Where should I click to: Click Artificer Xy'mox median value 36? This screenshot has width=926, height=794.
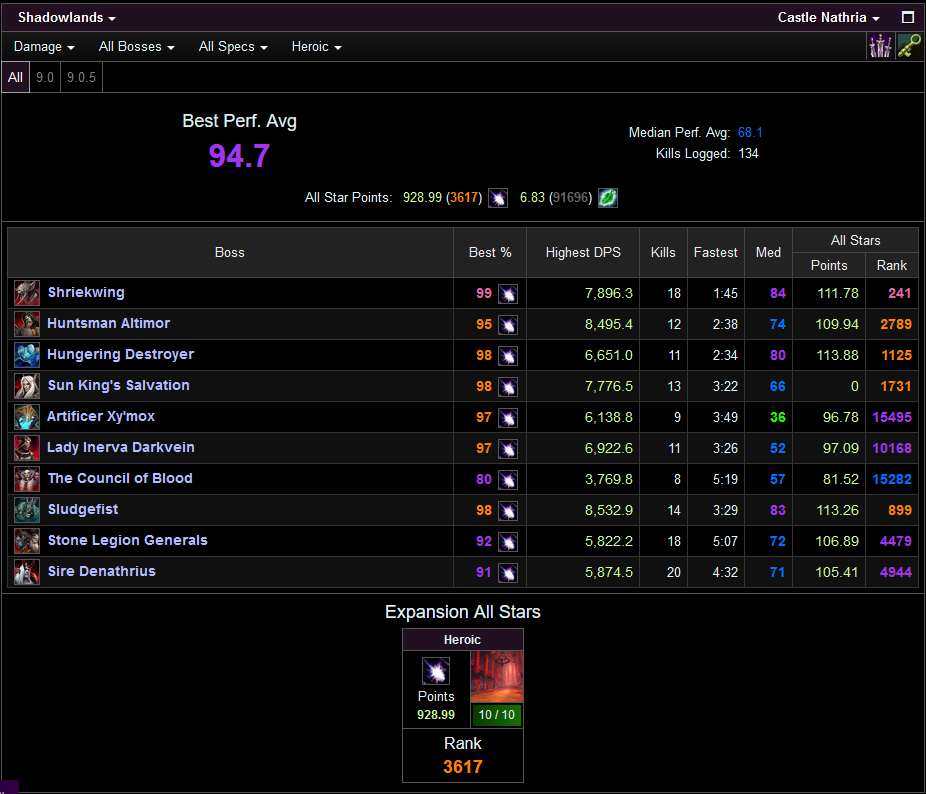click(778, 418)
